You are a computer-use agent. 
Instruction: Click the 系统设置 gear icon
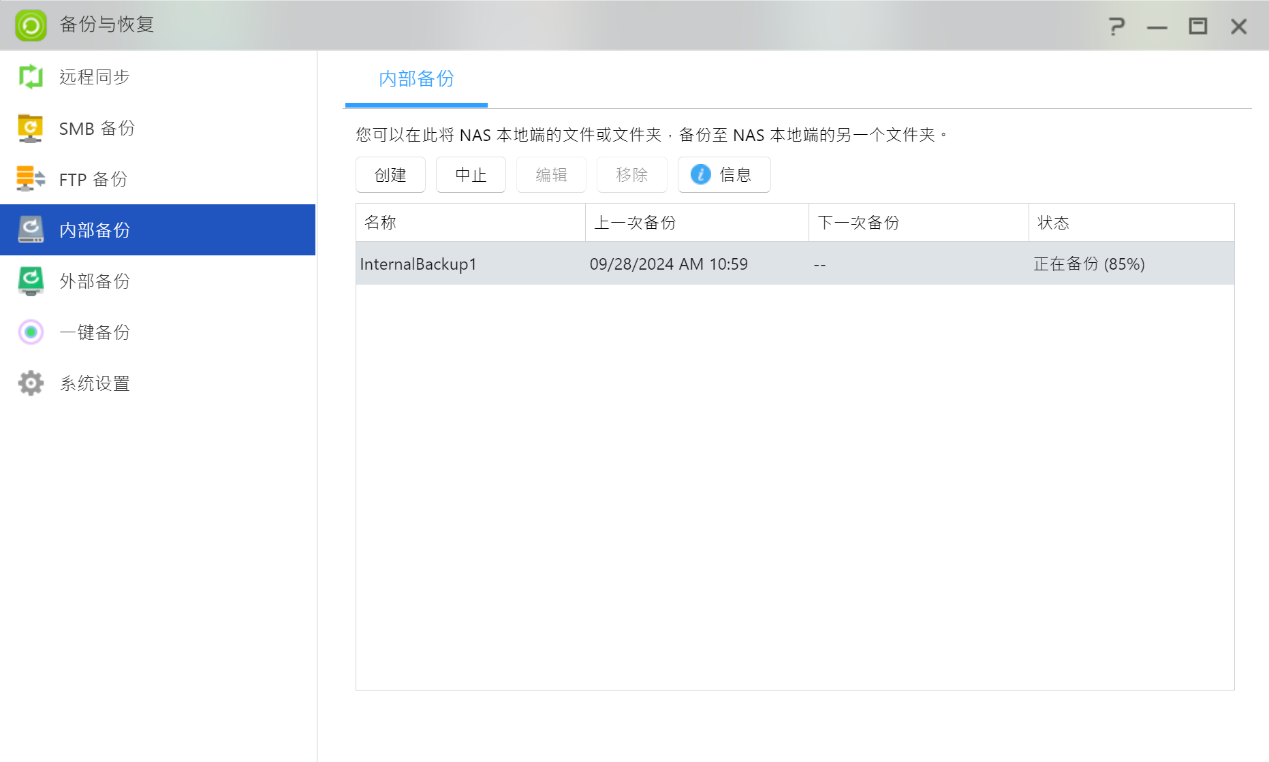[x=31, y=383]
